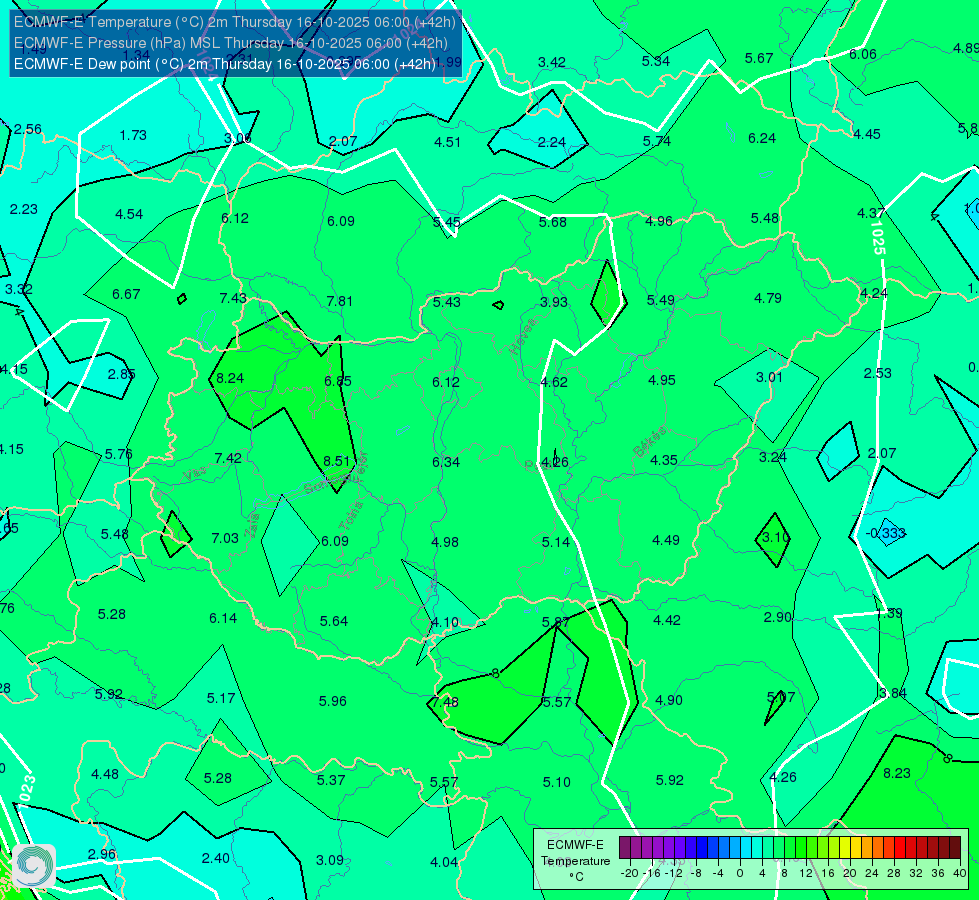Click the -0.333 temperature value
Viewport: 979px width, 900px height.
pos(885,533)
